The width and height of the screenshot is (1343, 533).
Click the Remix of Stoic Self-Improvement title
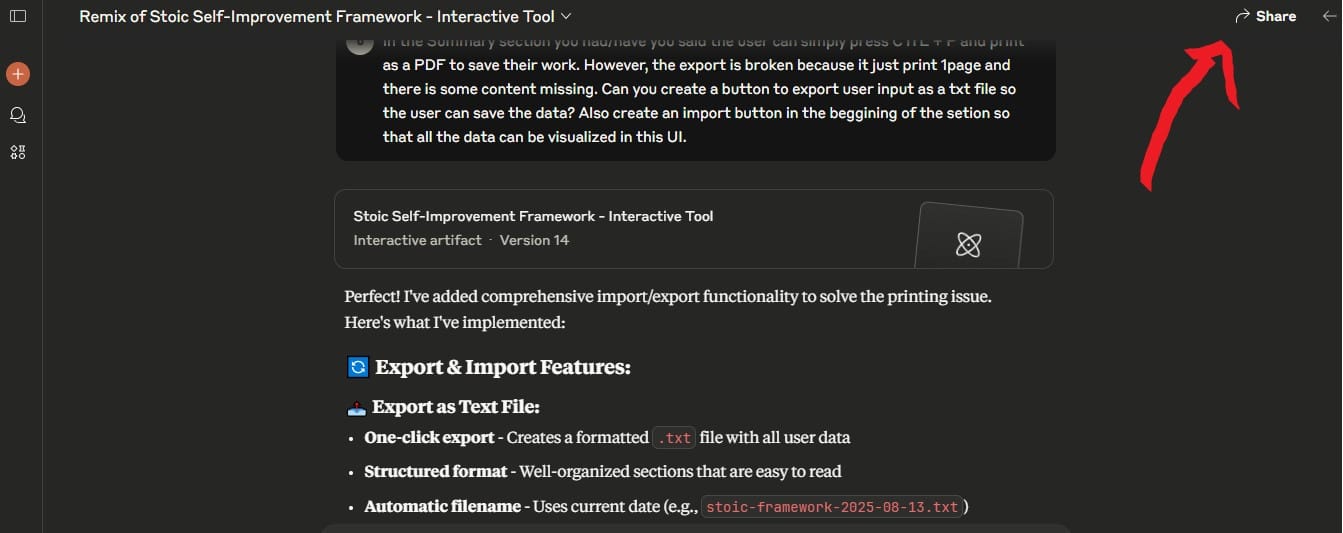coord(316,16)
